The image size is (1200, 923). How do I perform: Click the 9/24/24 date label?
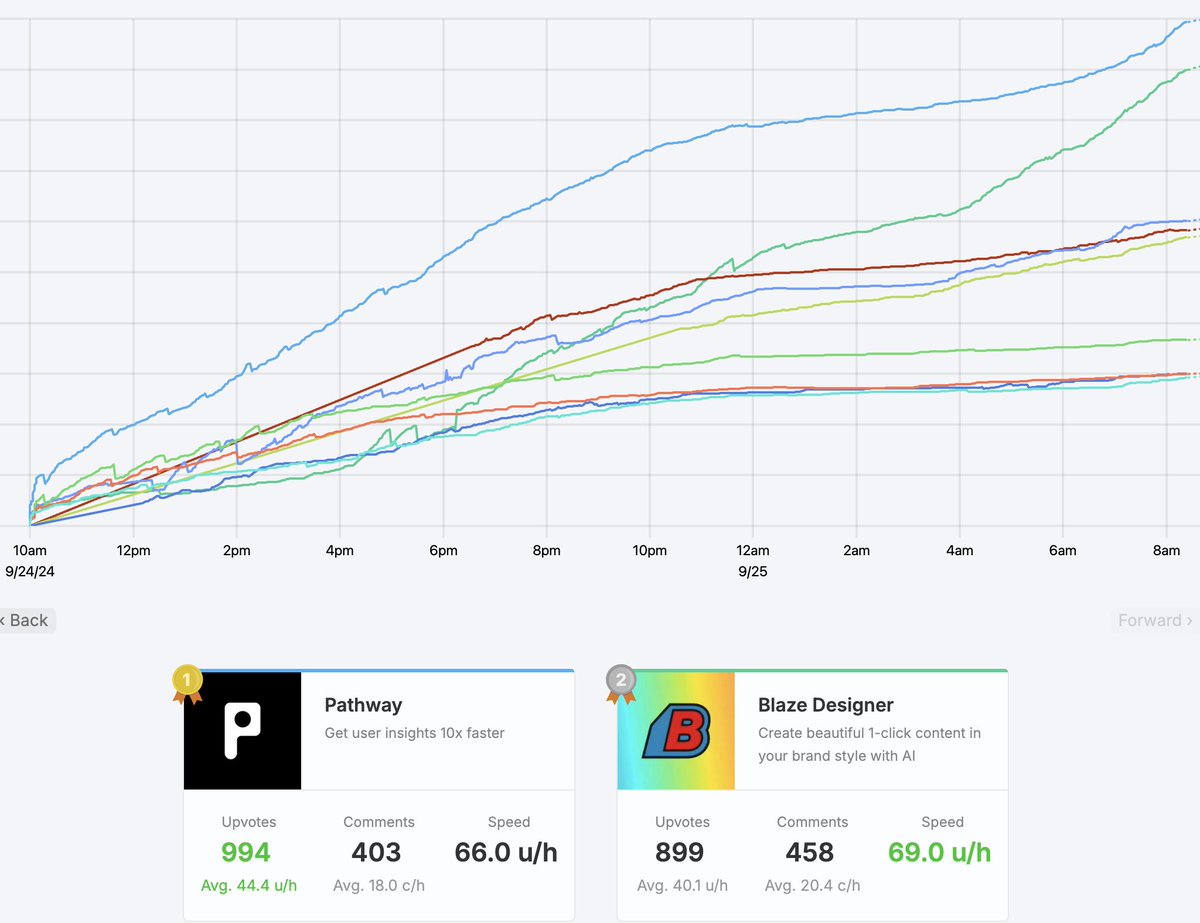pos(32,572)
